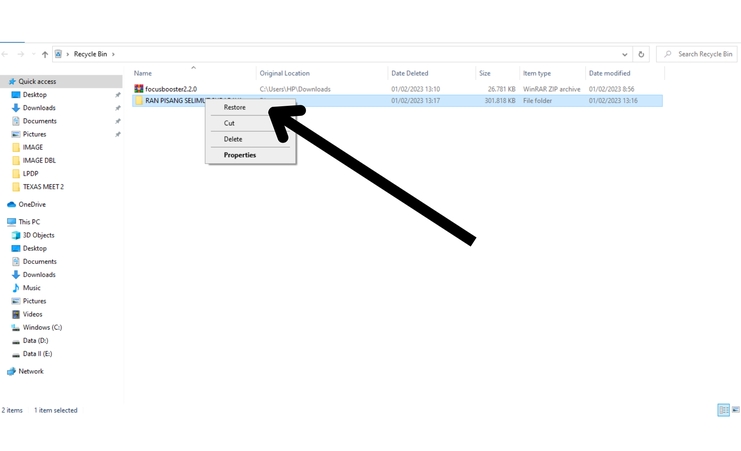This screenshot has height=451, width=741.
Task: Click Recycle Bin in the address path
Action: point(90,54)
